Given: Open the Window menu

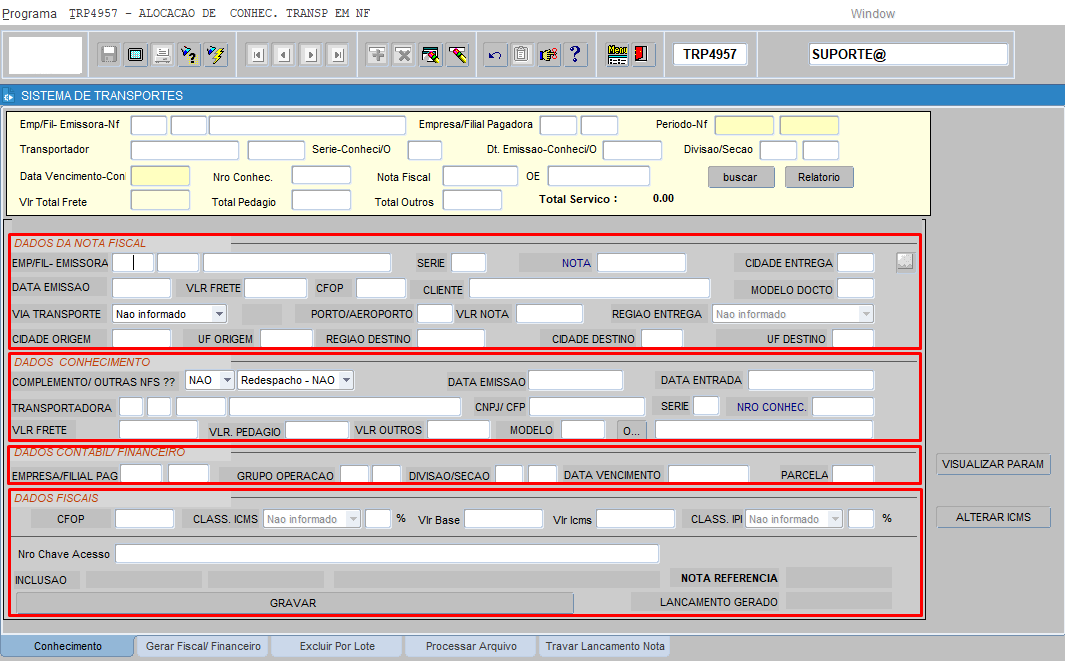Looking at the screenshot, I should (873, 14).
